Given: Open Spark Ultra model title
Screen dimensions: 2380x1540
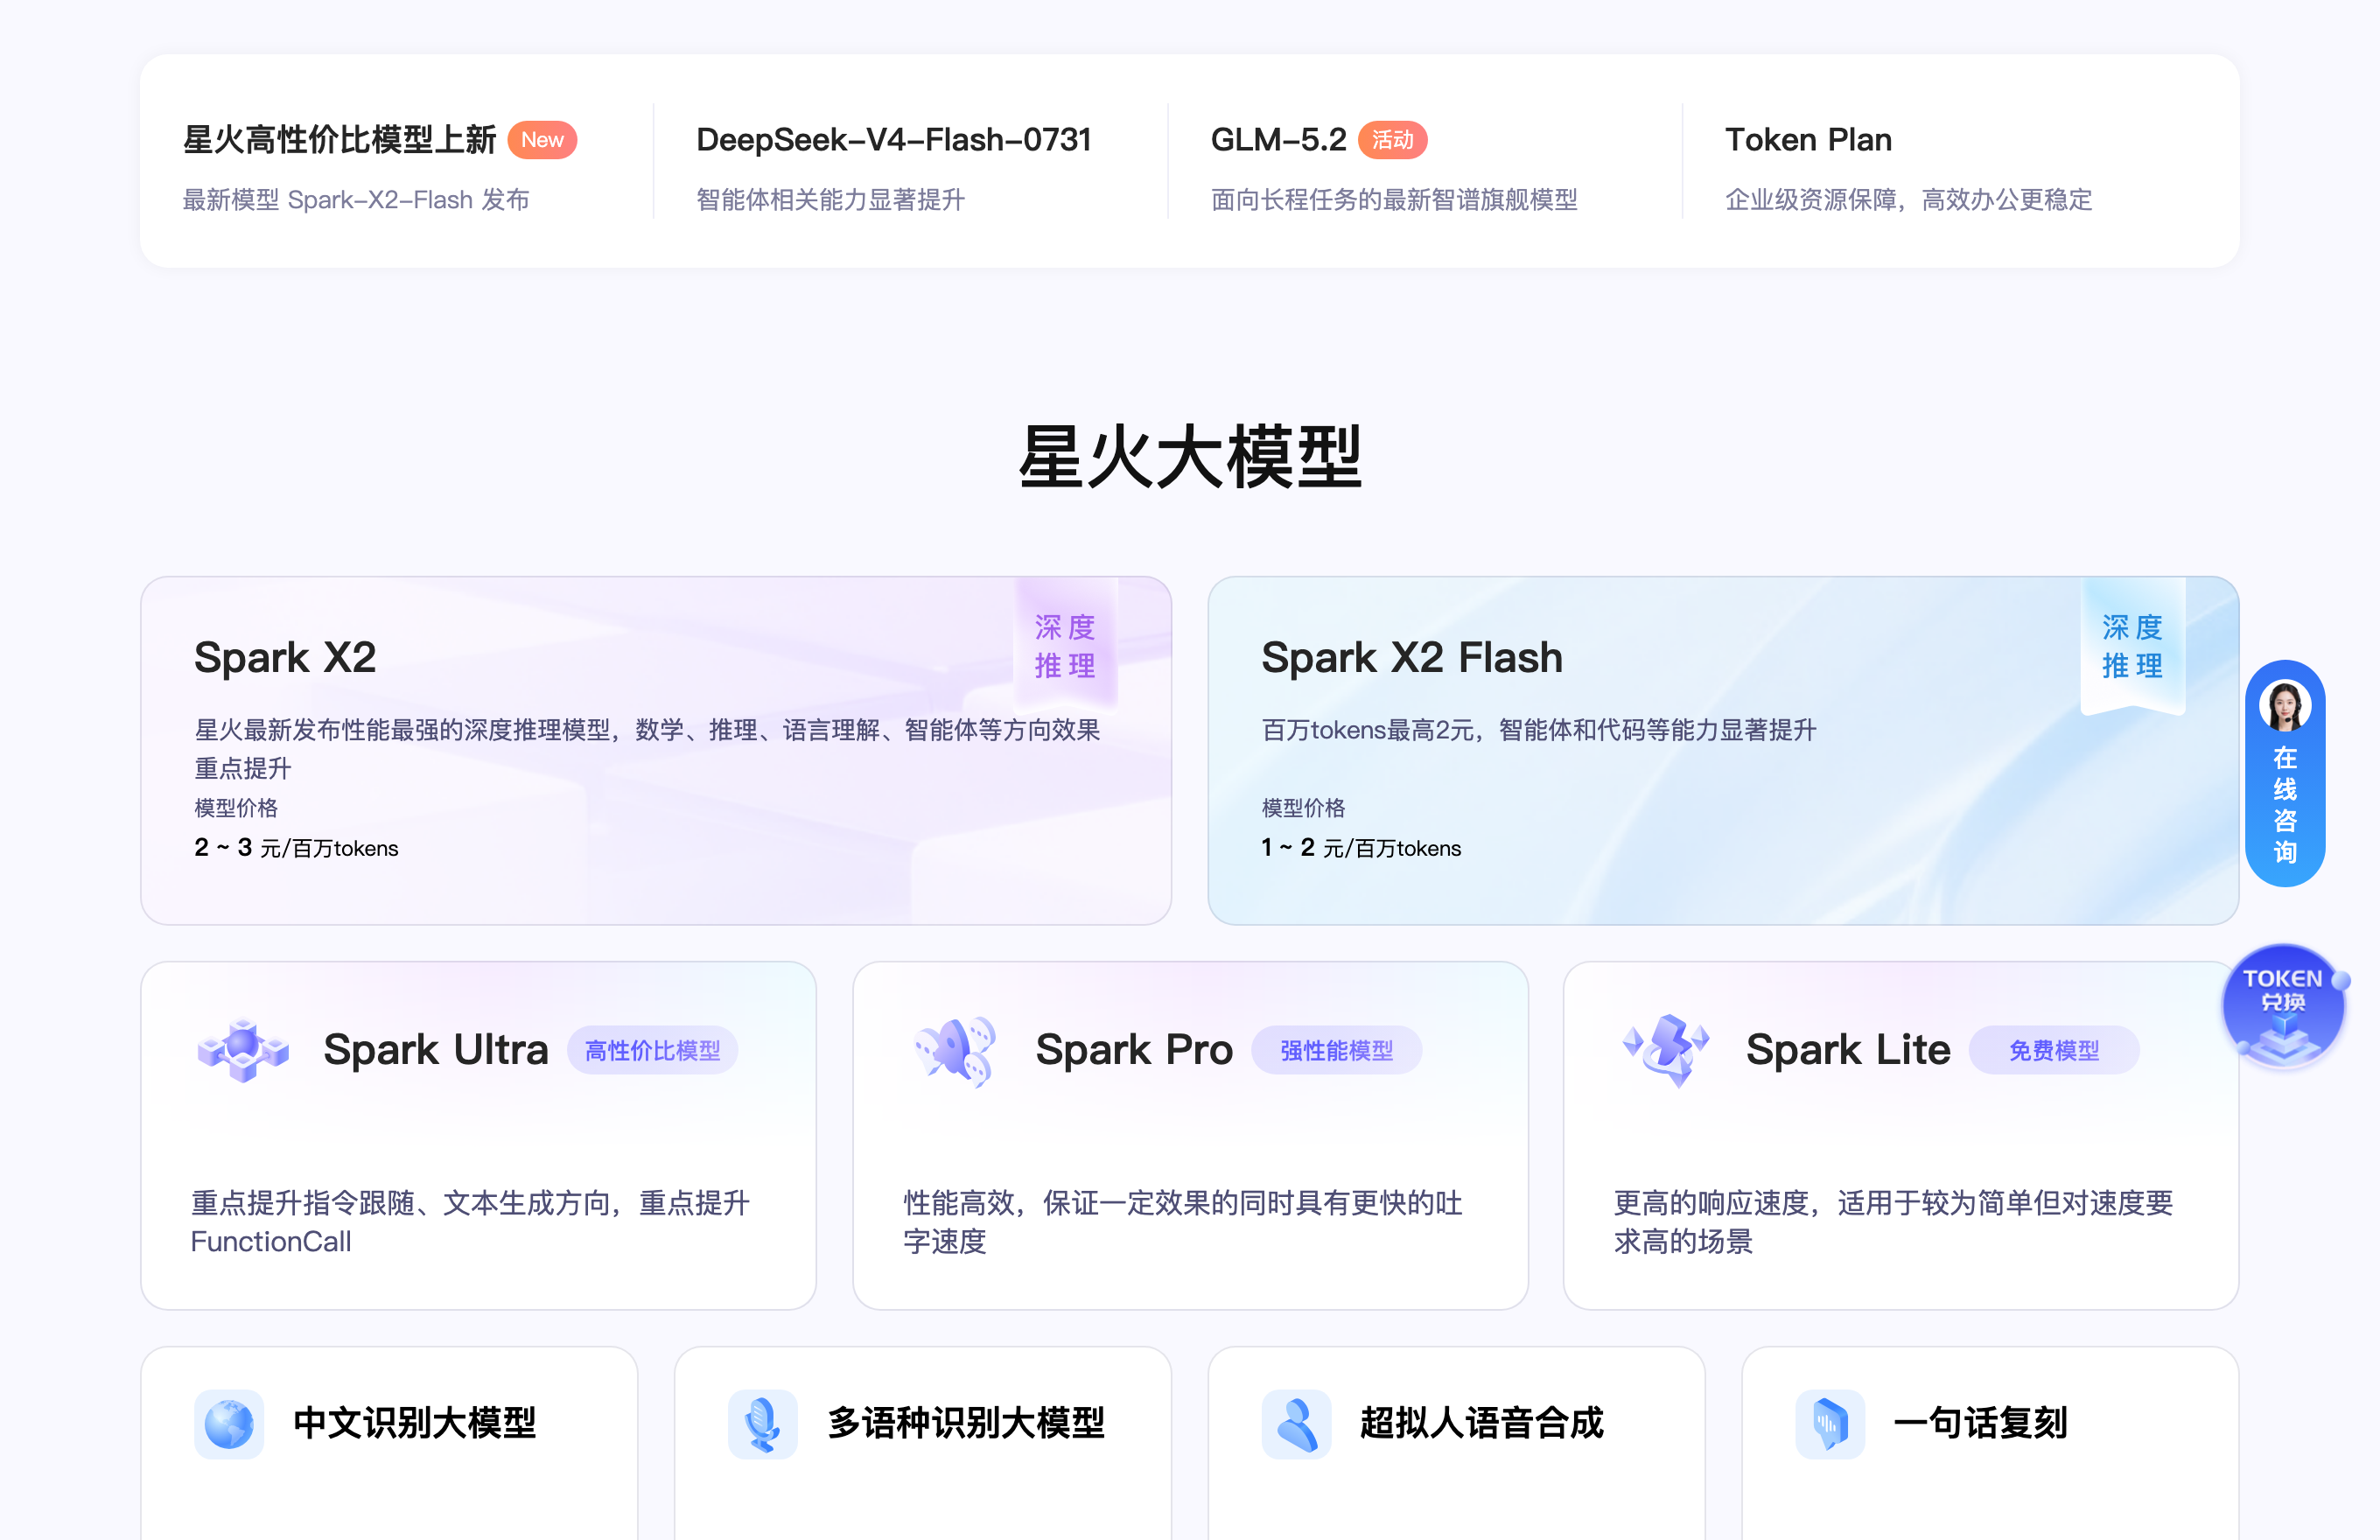Looking at the screenshot, I should [436, 1050].
